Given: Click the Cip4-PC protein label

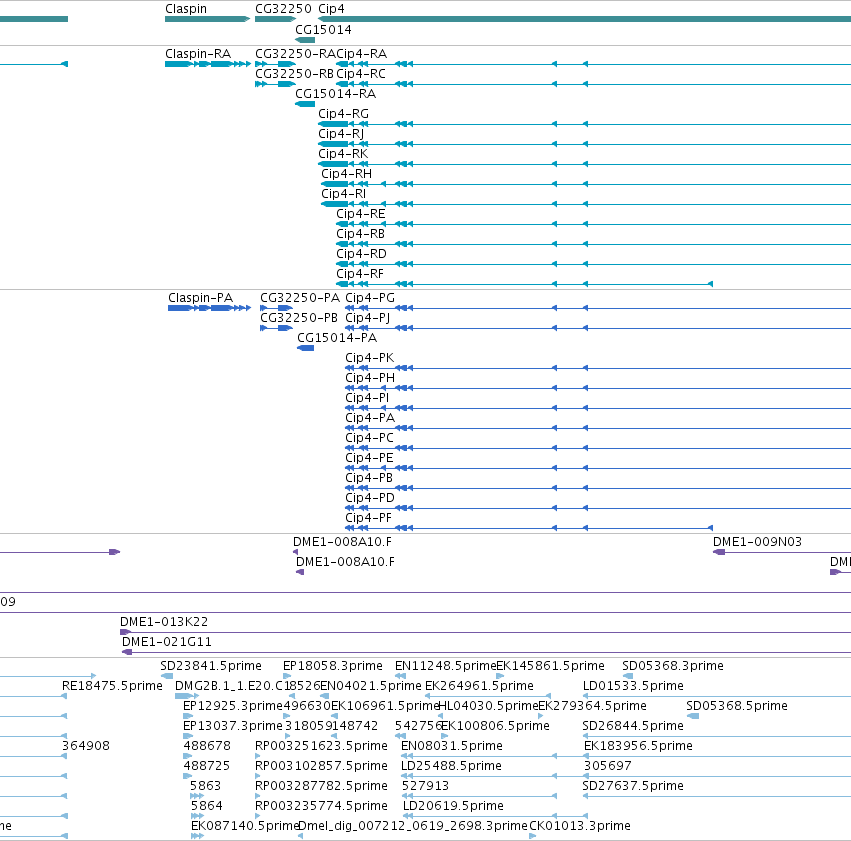Looking at the screenshot, I should pos(369,438).
